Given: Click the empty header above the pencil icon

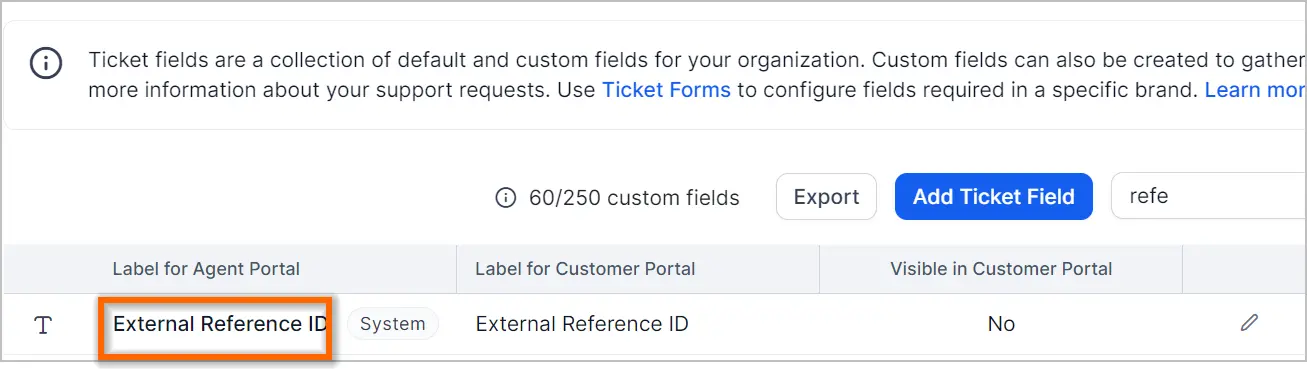Looking at the screenshot, I should [x=1244, y=268].
